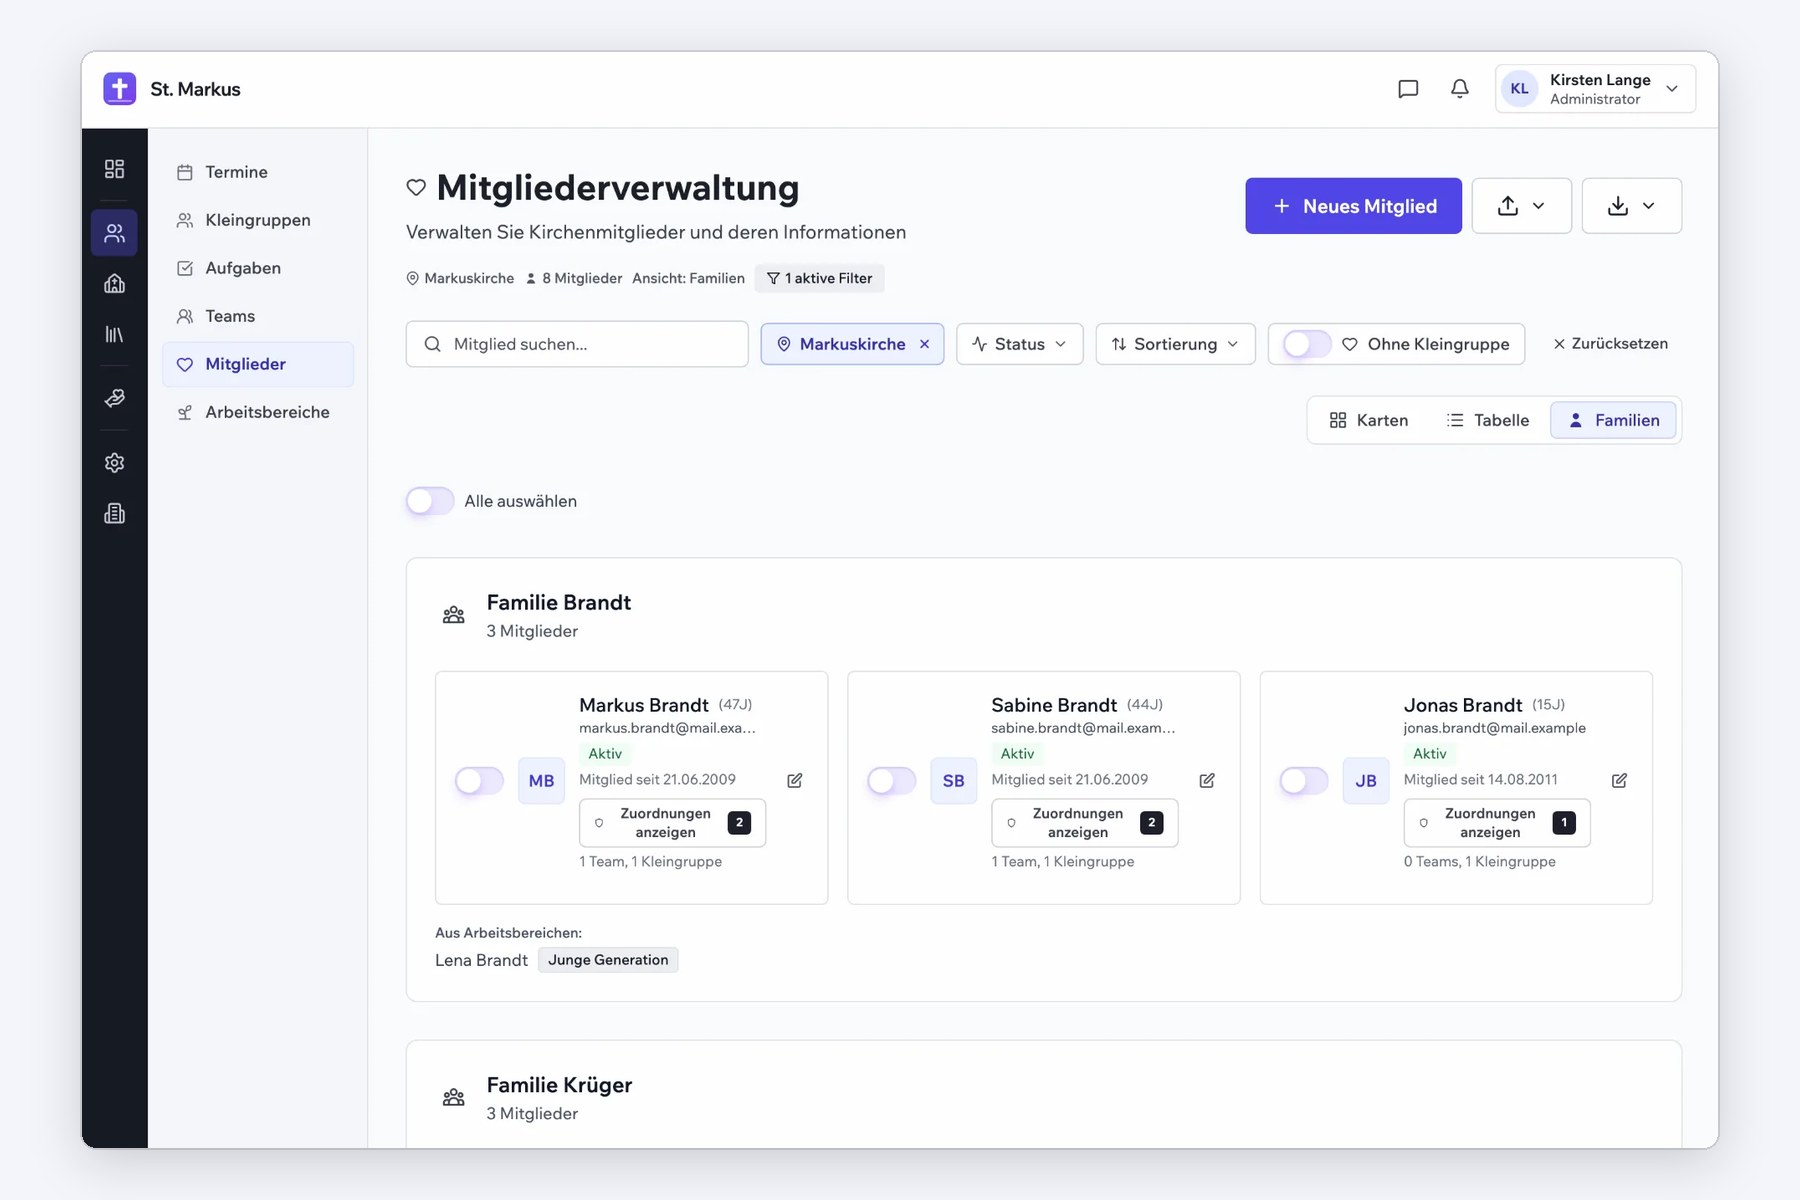
Task: Open the settings gear icon in dark sidebar
Action: (115, 463)
